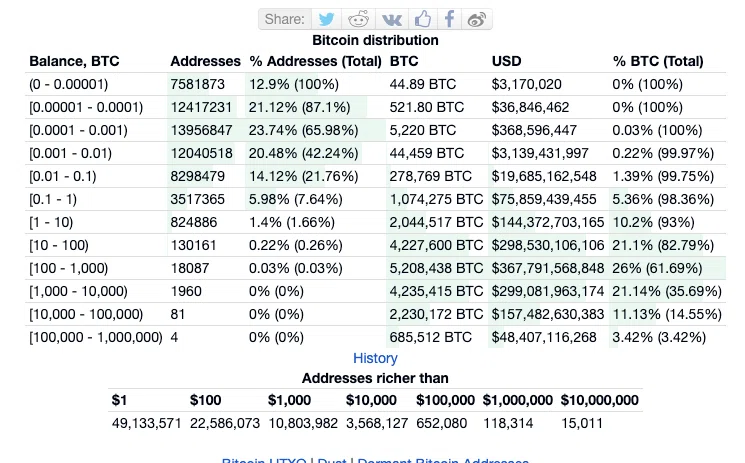Share on Weibo via the eye icon
The width and height of the screenshot is (745, 463).
[477, 19]
